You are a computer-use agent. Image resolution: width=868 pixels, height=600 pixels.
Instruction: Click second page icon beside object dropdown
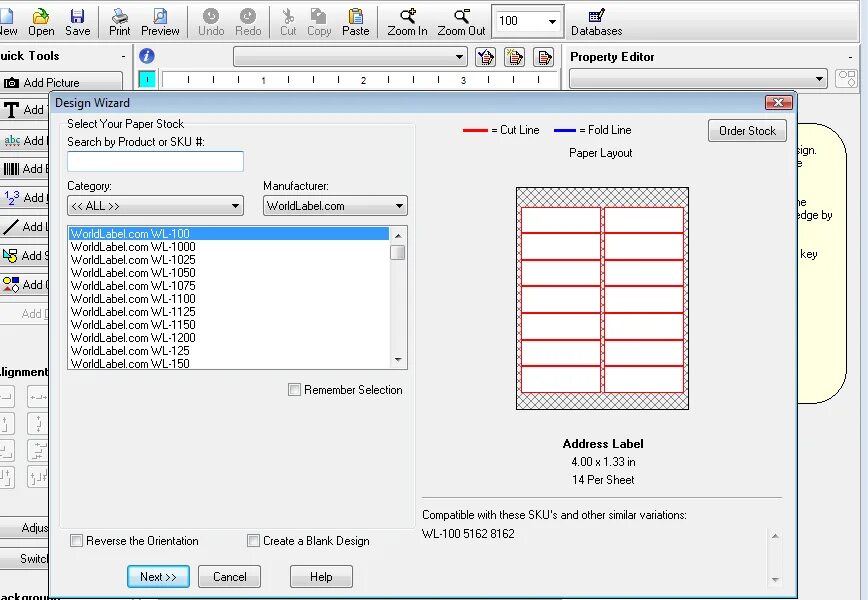(x=514, y=57)
